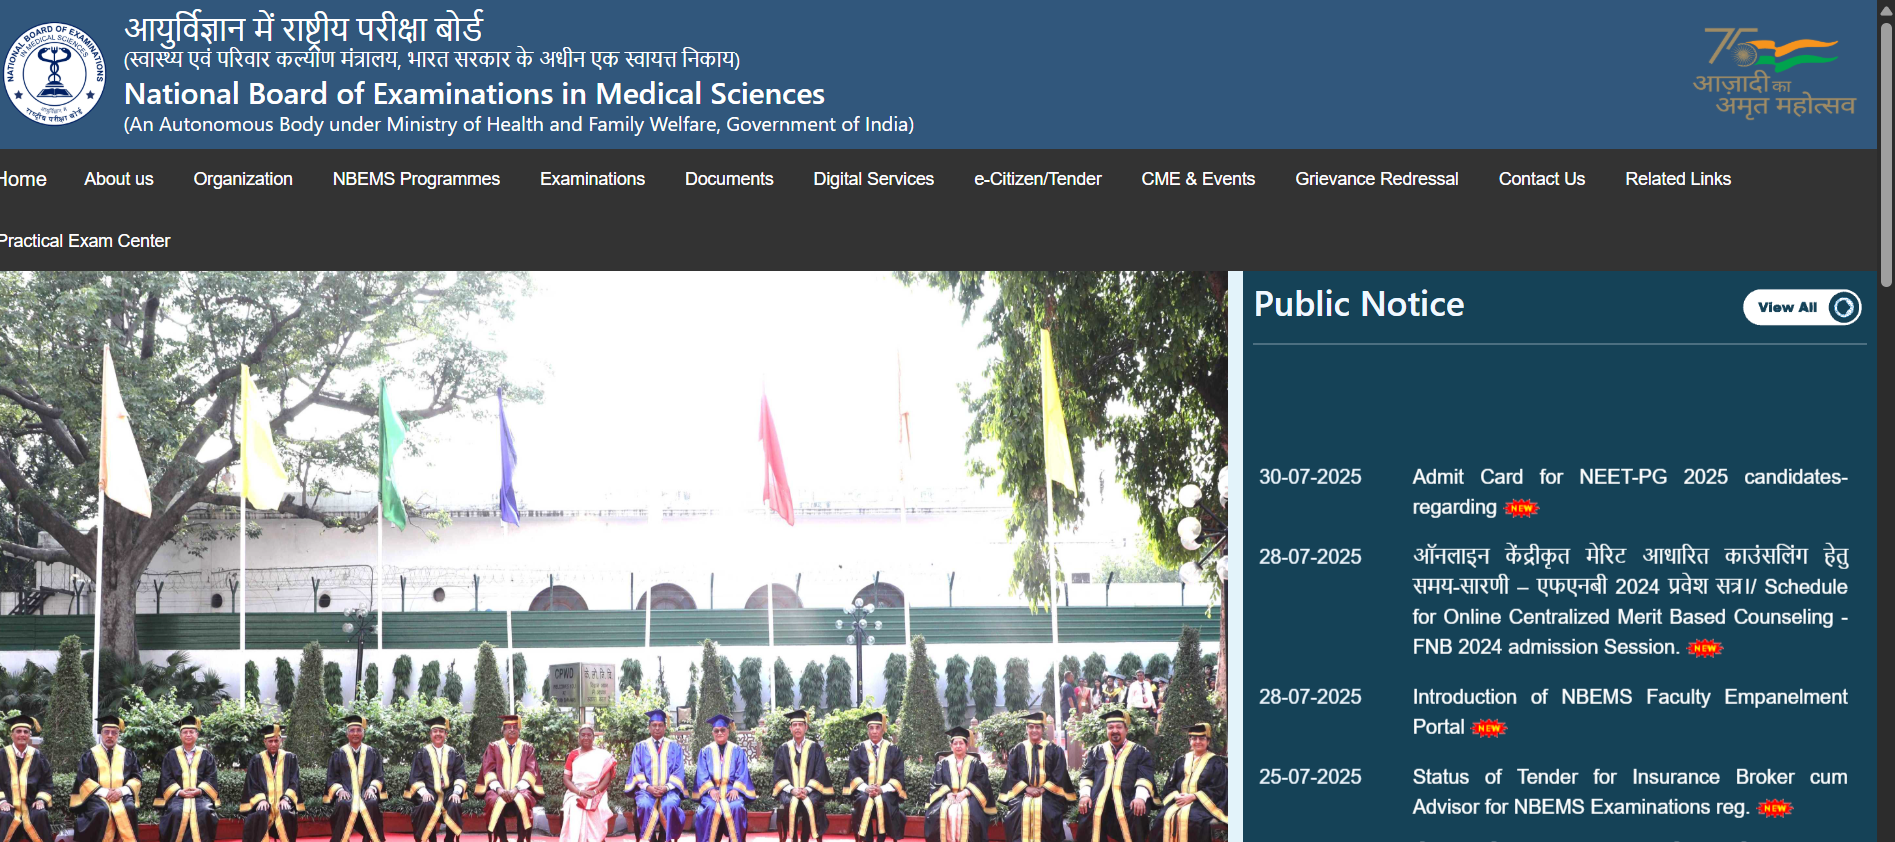This screenshot has width=1895, height=842.
Task: Click the View All circle arrow icon
Action: [x=1843, y=308]
